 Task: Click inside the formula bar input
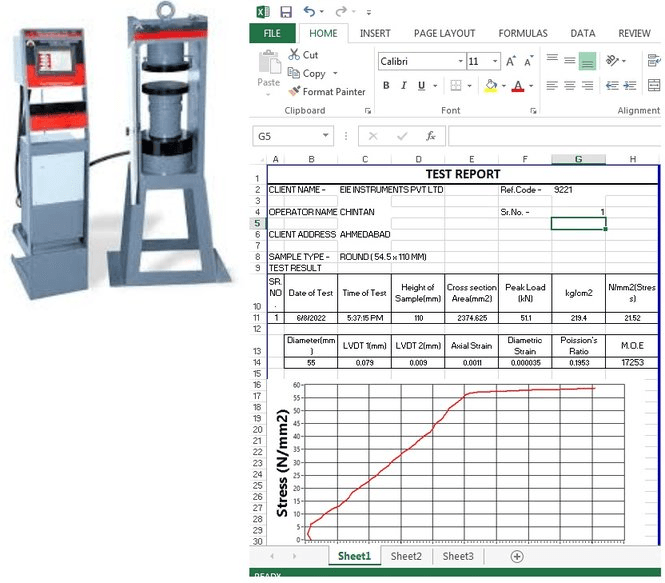tap(554, 136)
